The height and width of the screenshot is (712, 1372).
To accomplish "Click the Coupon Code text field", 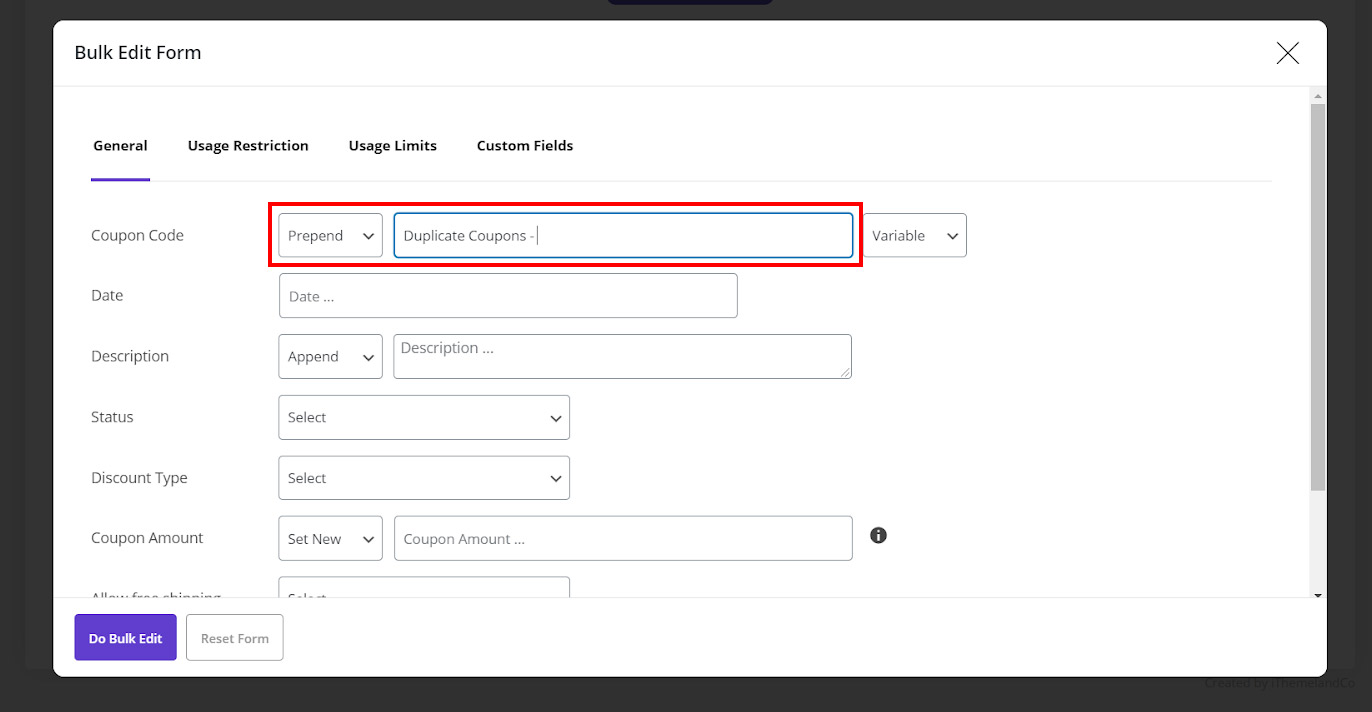I will click(x=623, y=236).
